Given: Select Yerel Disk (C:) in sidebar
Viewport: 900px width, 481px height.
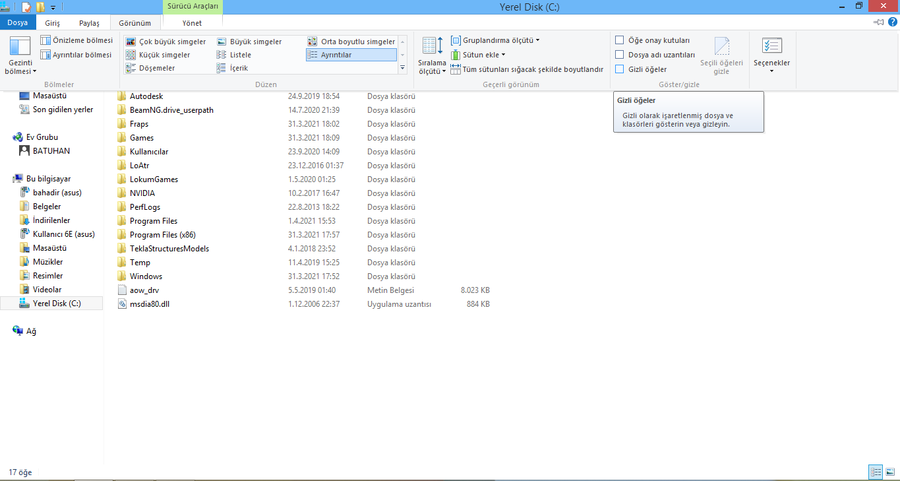Looking at the screenshot, I should click(x=52, y=303).
